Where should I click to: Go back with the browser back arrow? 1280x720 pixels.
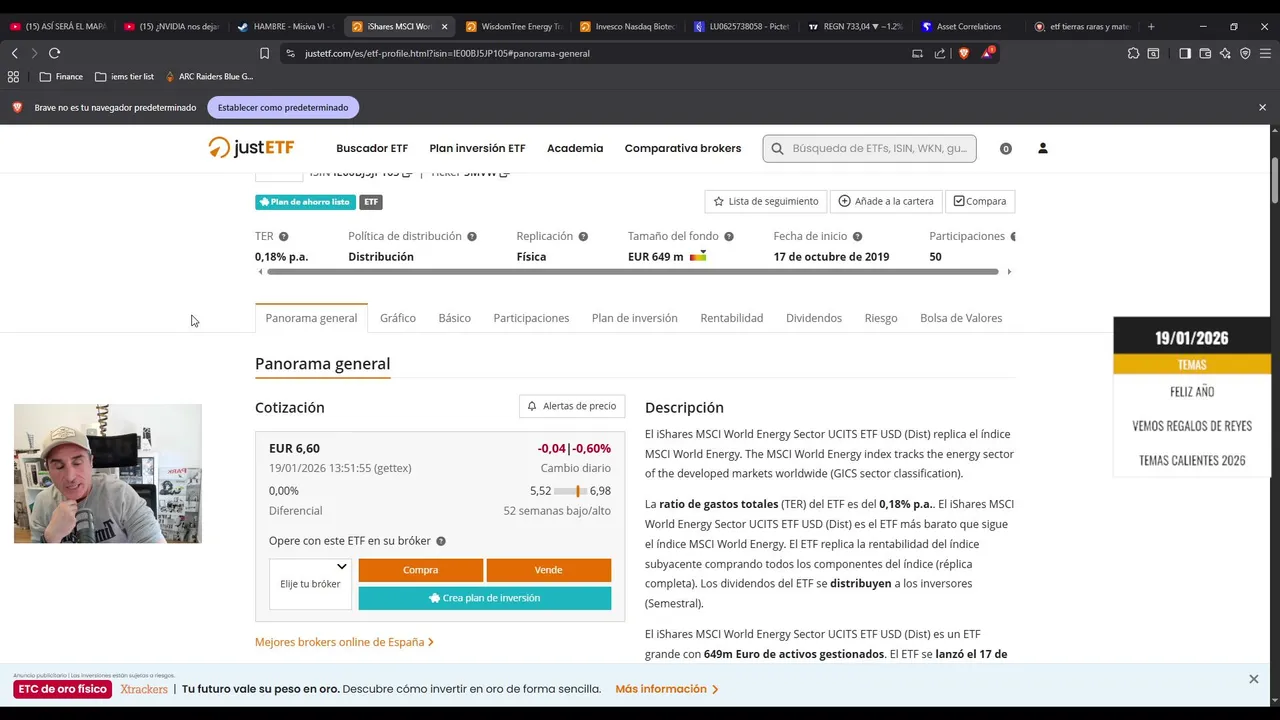click(14, 53)
